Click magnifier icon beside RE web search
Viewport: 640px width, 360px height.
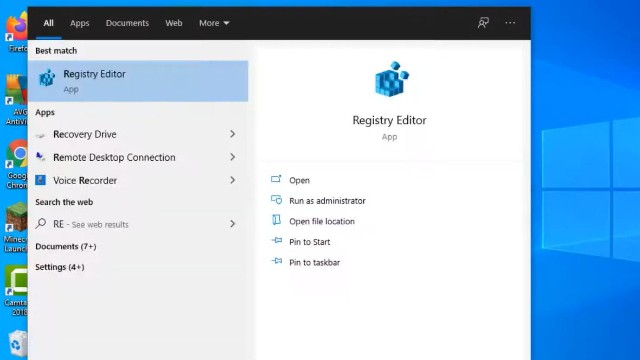40,223
